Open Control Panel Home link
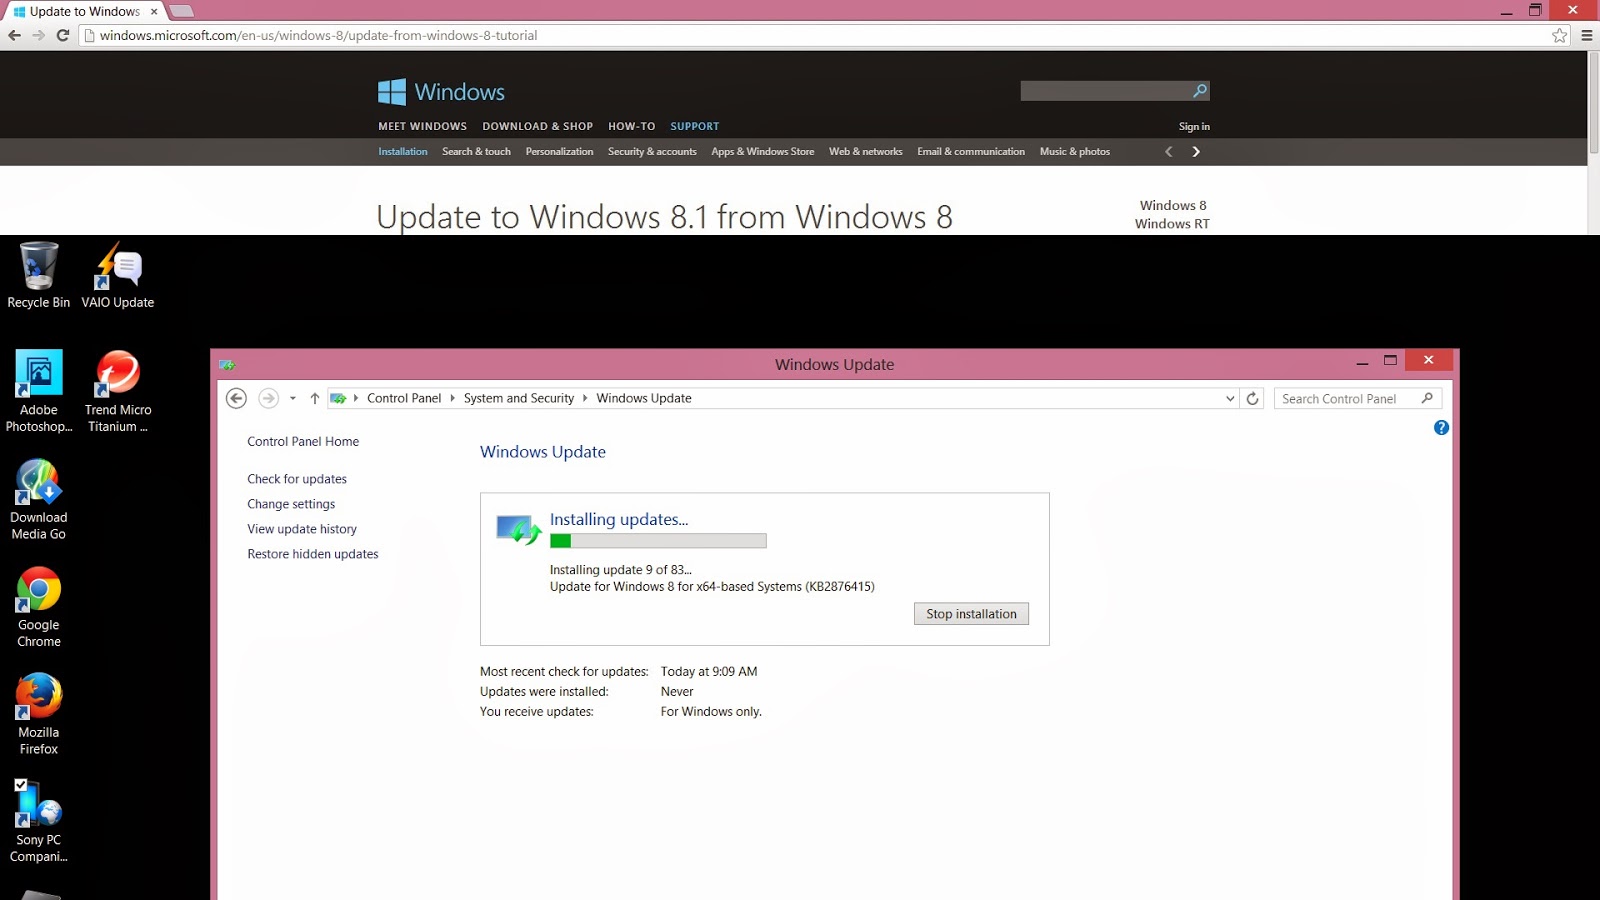Viewport: 1600px width, 900px height. pos(303,441)
